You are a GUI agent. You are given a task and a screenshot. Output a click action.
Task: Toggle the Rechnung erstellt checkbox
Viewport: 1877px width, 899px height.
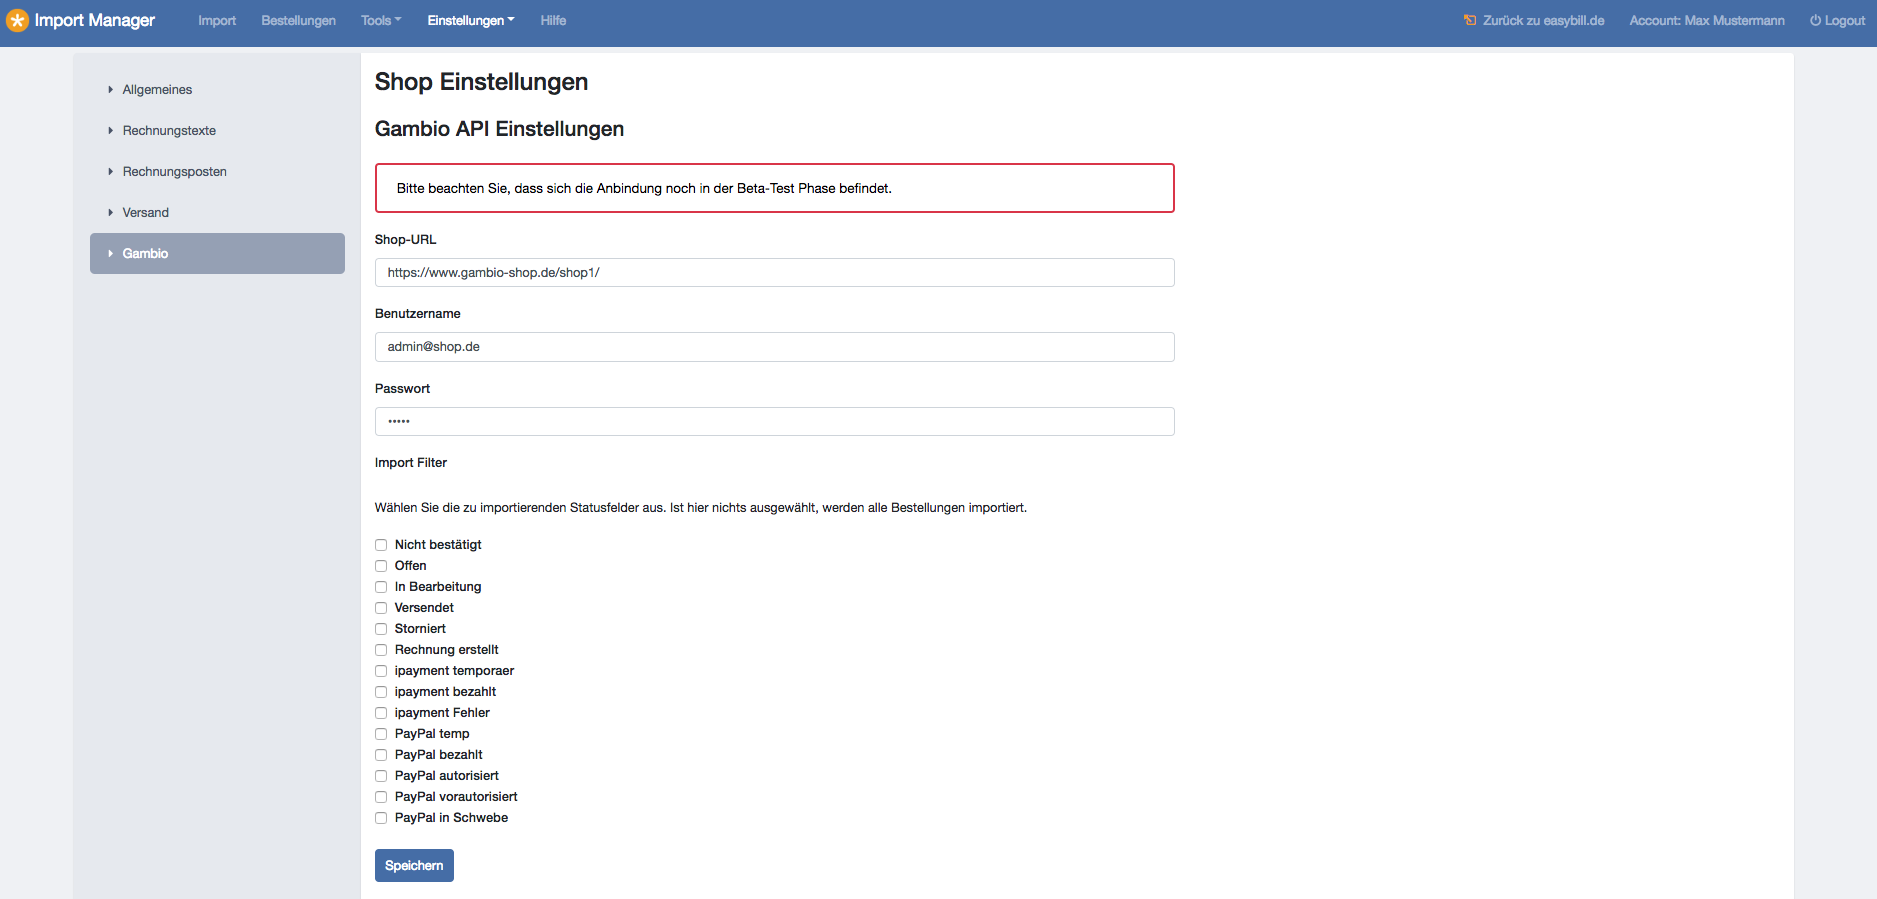[x=381, y=650]
